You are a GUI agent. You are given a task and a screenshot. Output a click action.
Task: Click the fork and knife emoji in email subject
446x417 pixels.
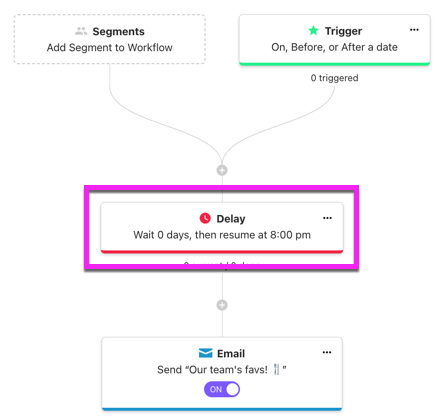[x=276, y=369]
